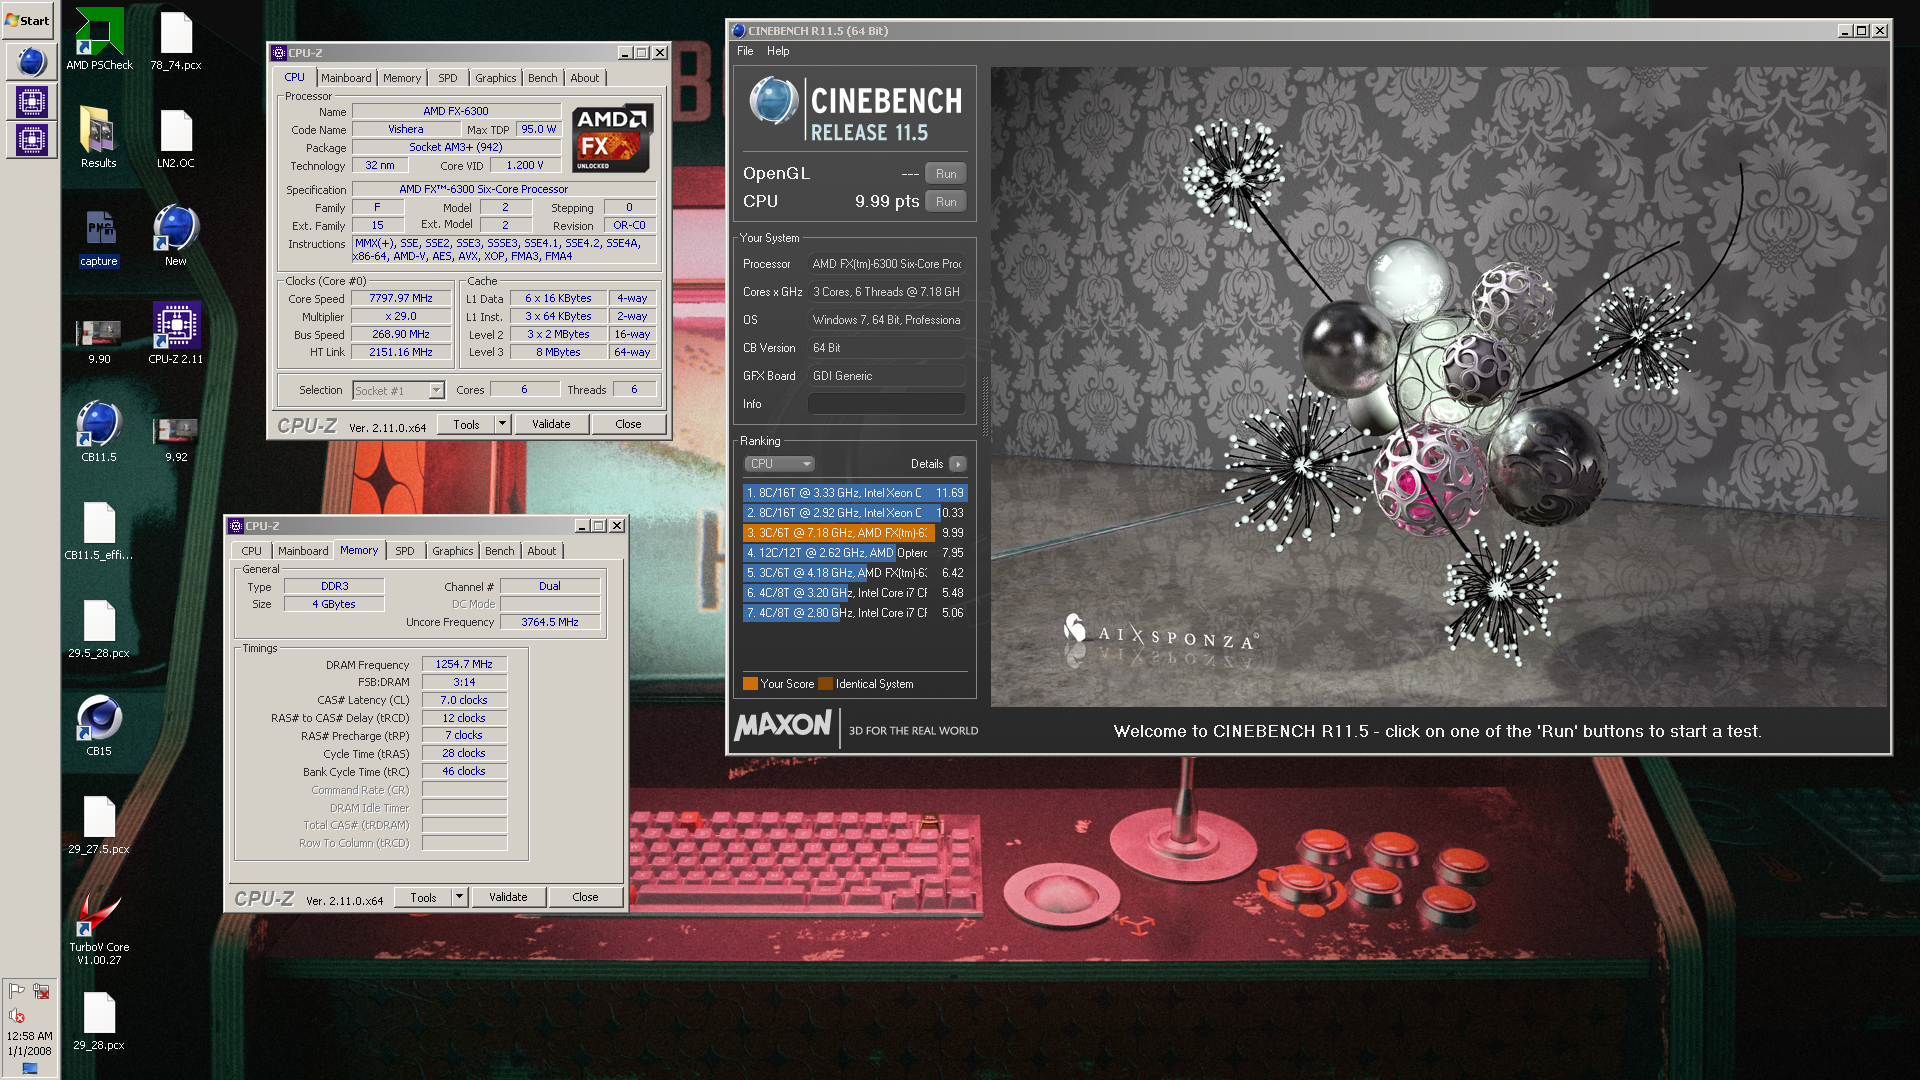Open Tools dropdown arrow in Memory CPU-Z window

(x=460, y=897)
